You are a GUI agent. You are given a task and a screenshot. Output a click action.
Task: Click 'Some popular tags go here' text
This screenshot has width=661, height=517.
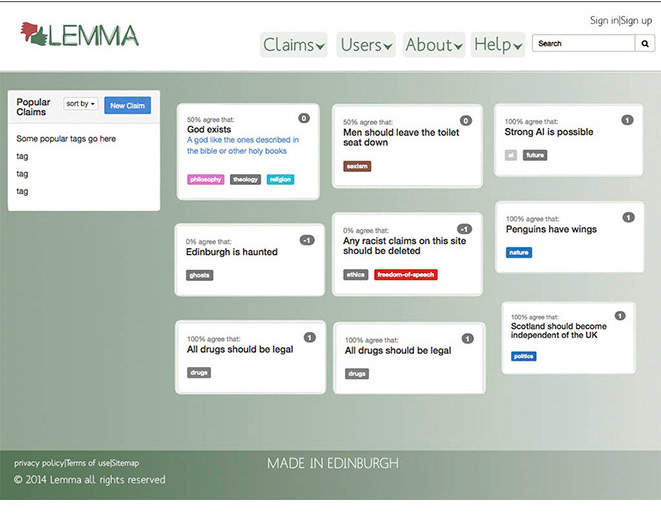click(66, 139)
